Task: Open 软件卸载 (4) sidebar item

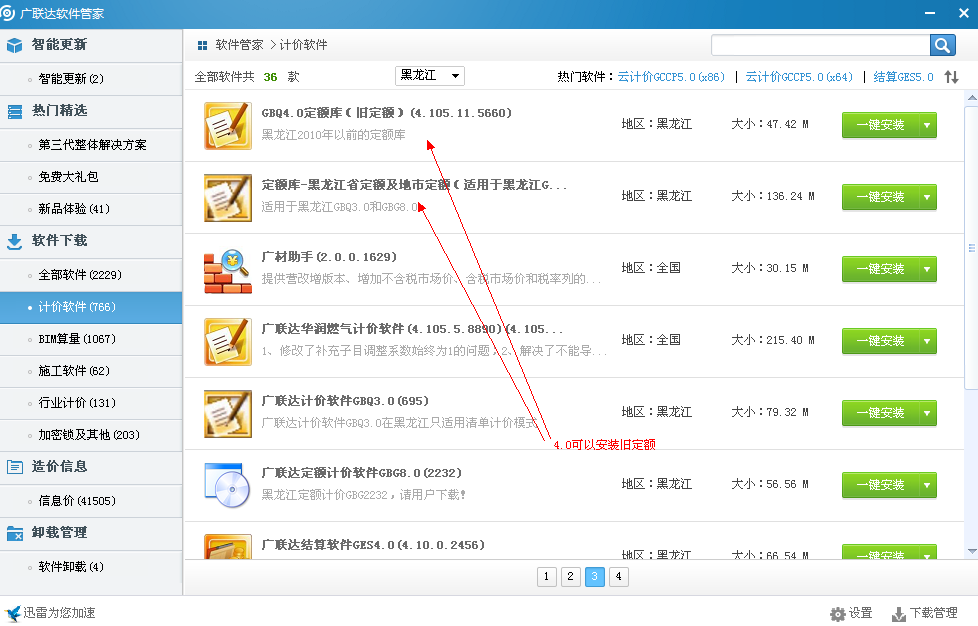Action: [91, 567]
